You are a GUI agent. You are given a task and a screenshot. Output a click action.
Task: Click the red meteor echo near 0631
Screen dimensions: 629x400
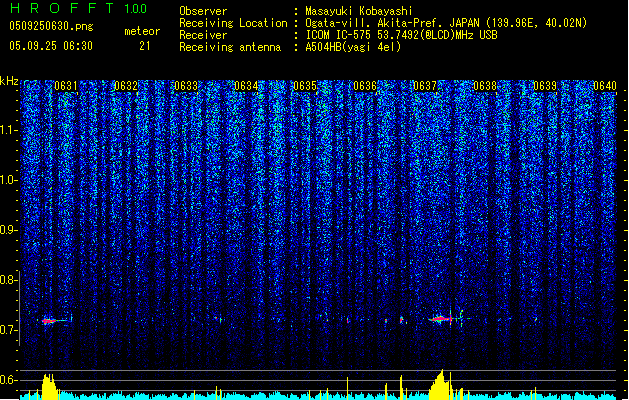[49, 321]
